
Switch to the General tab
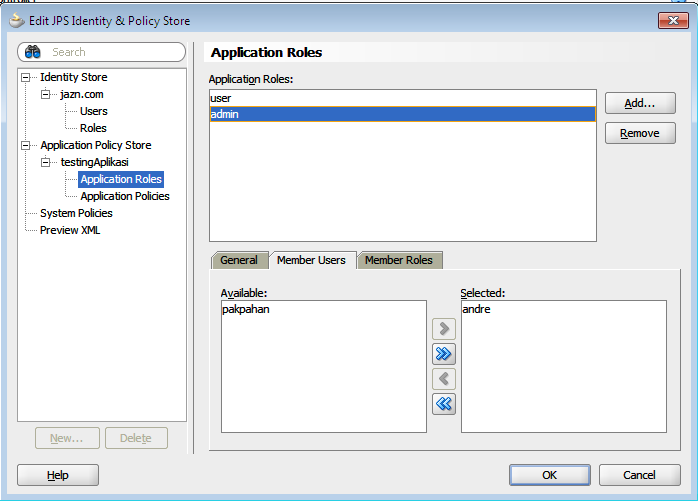pos(239,260)
